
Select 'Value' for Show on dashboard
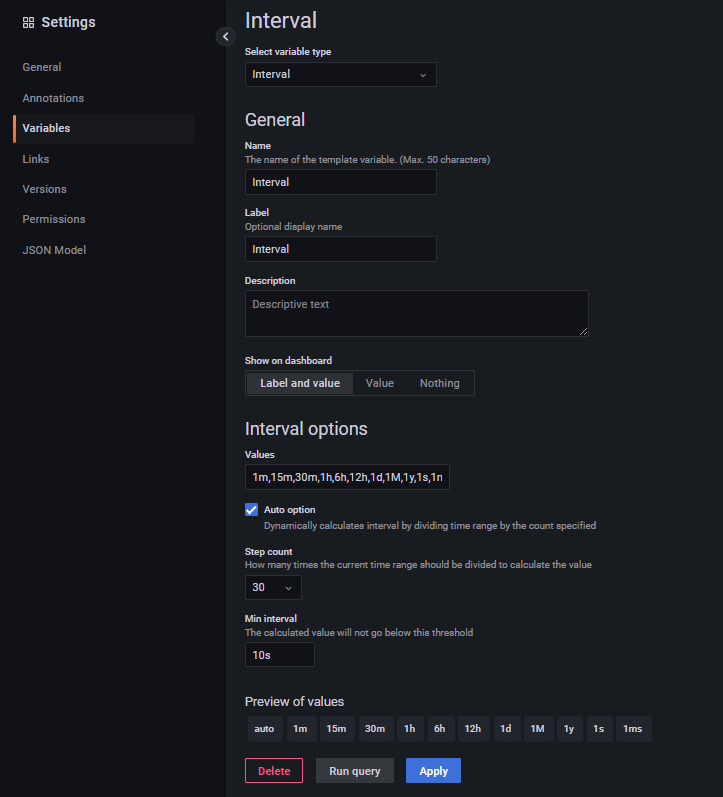380,383
